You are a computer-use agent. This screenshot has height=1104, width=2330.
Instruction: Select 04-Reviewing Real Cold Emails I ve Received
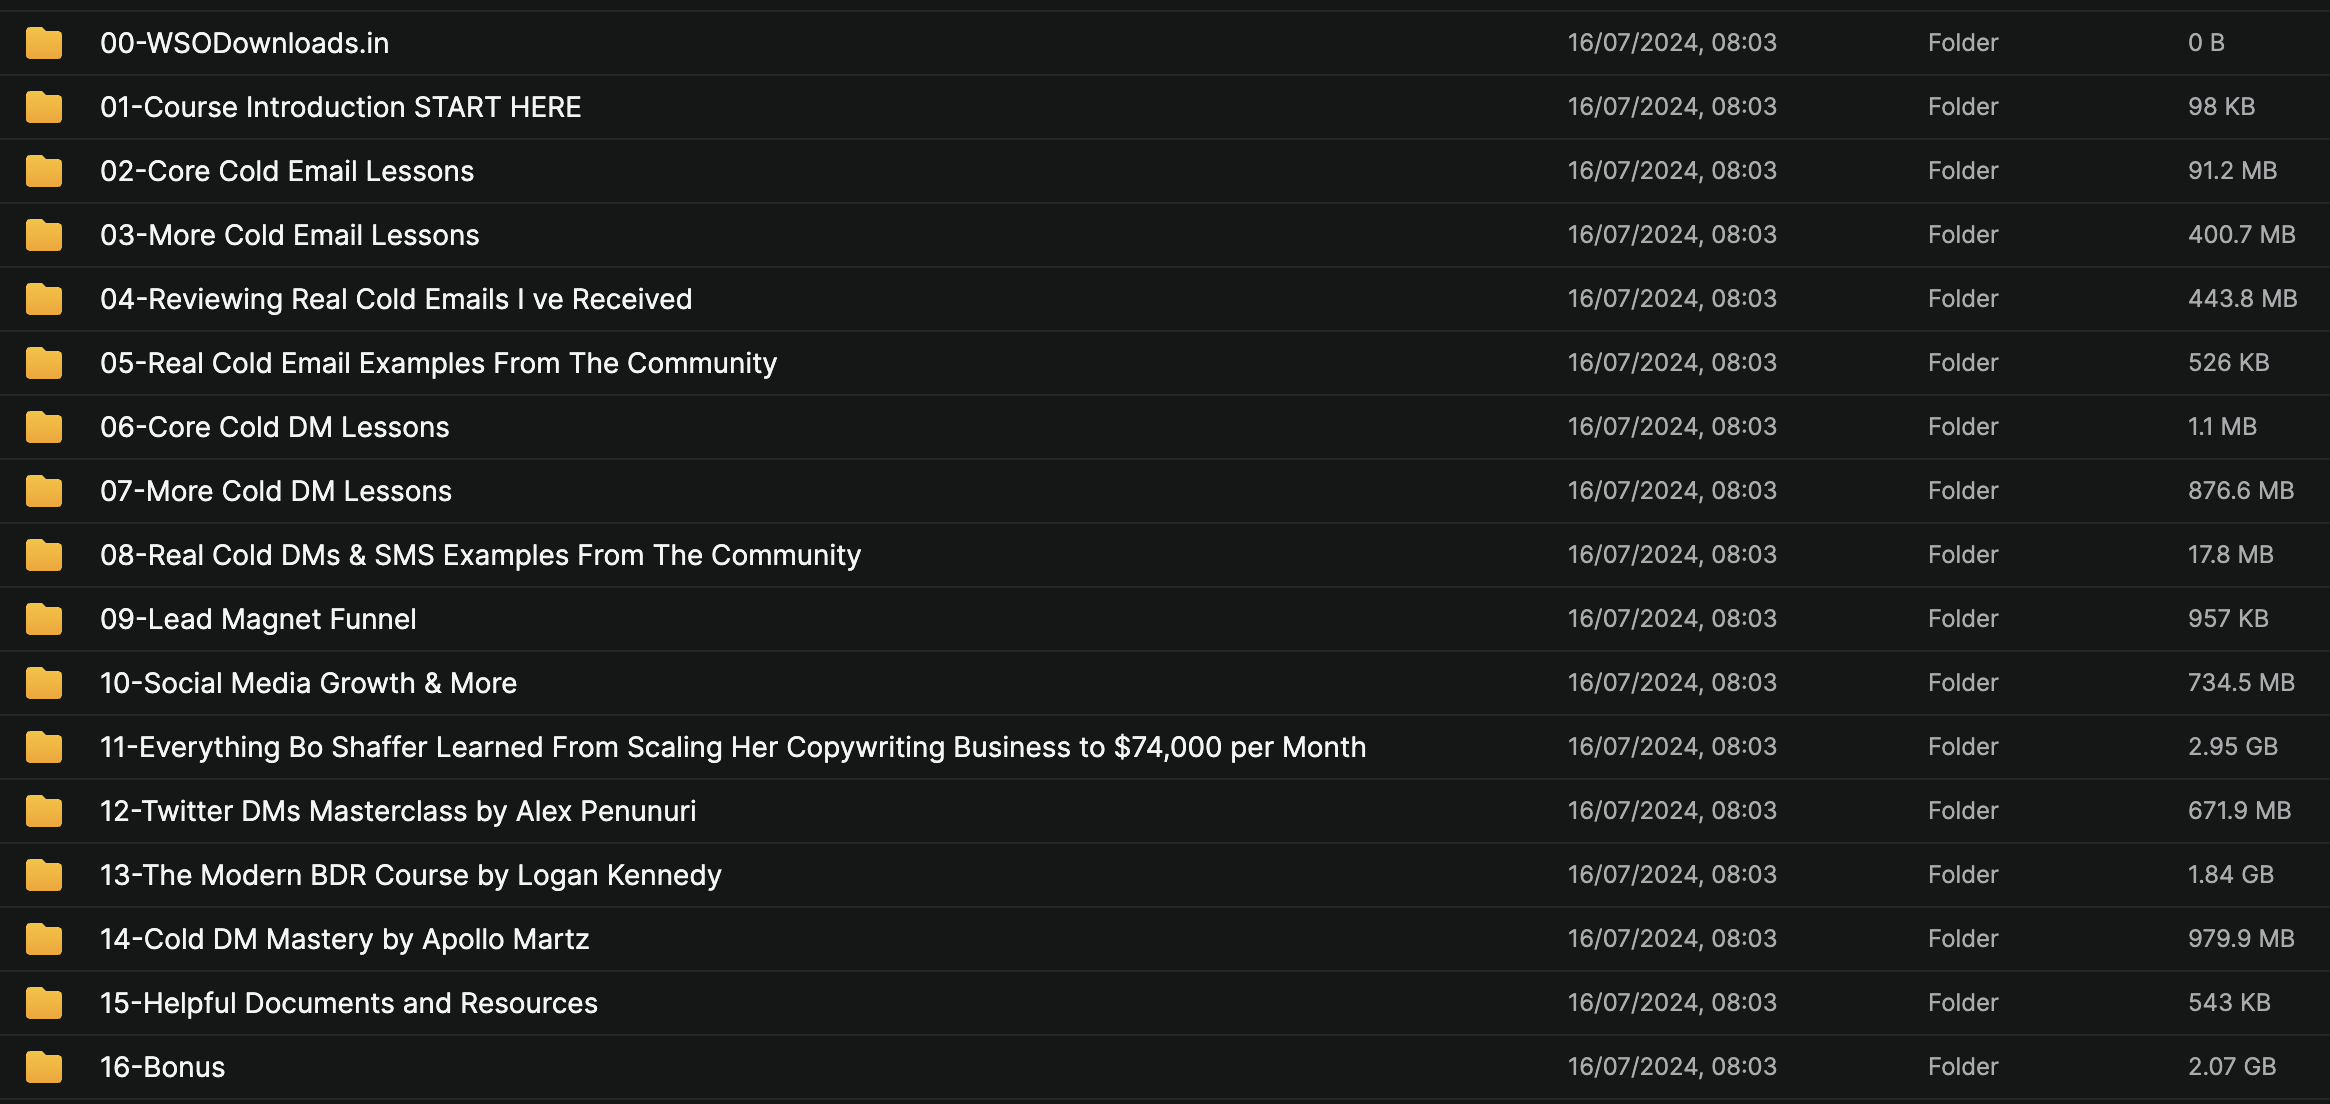[396, 299]
